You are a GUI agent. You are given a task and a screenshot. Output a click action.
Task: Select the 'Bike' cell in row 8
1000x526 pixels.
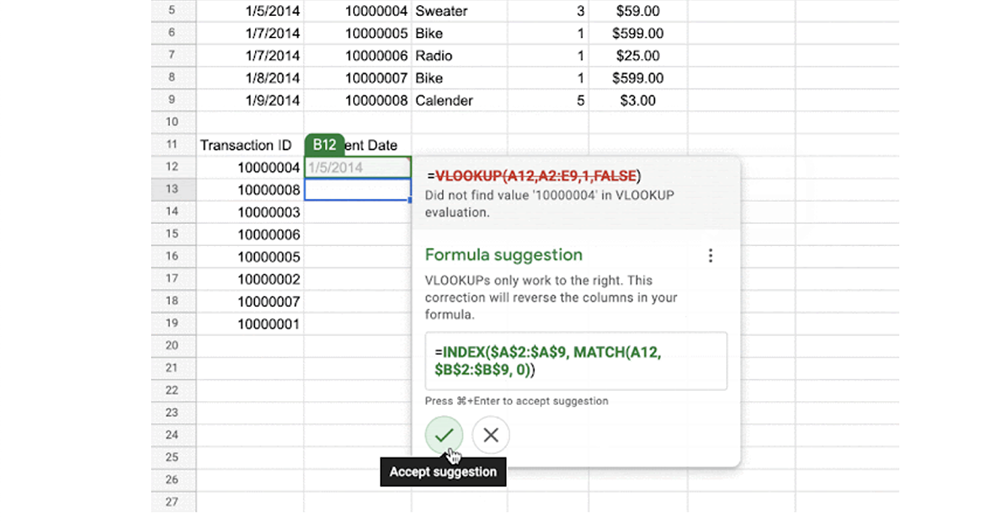459,78
